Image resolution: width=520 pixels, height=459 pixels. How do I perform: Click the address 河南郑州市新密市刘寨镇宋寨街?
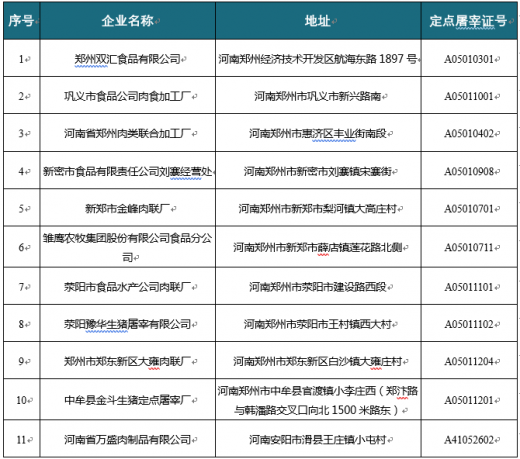click(318, 171)
